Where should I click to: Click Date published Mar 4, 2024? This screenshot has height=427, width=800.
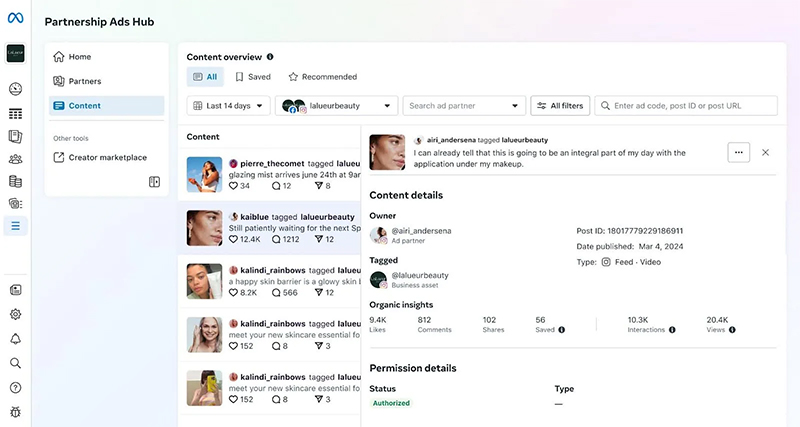click(630, 246)
